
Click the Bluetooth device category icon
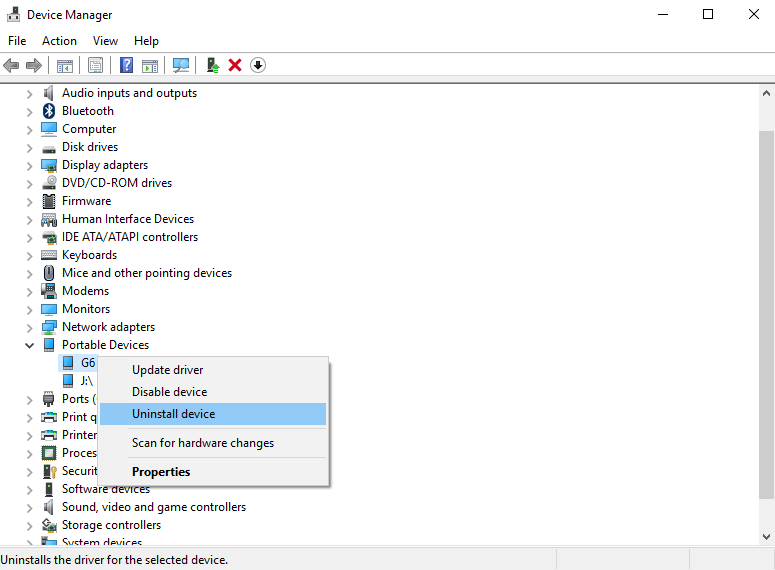click(x=49, y=111)
